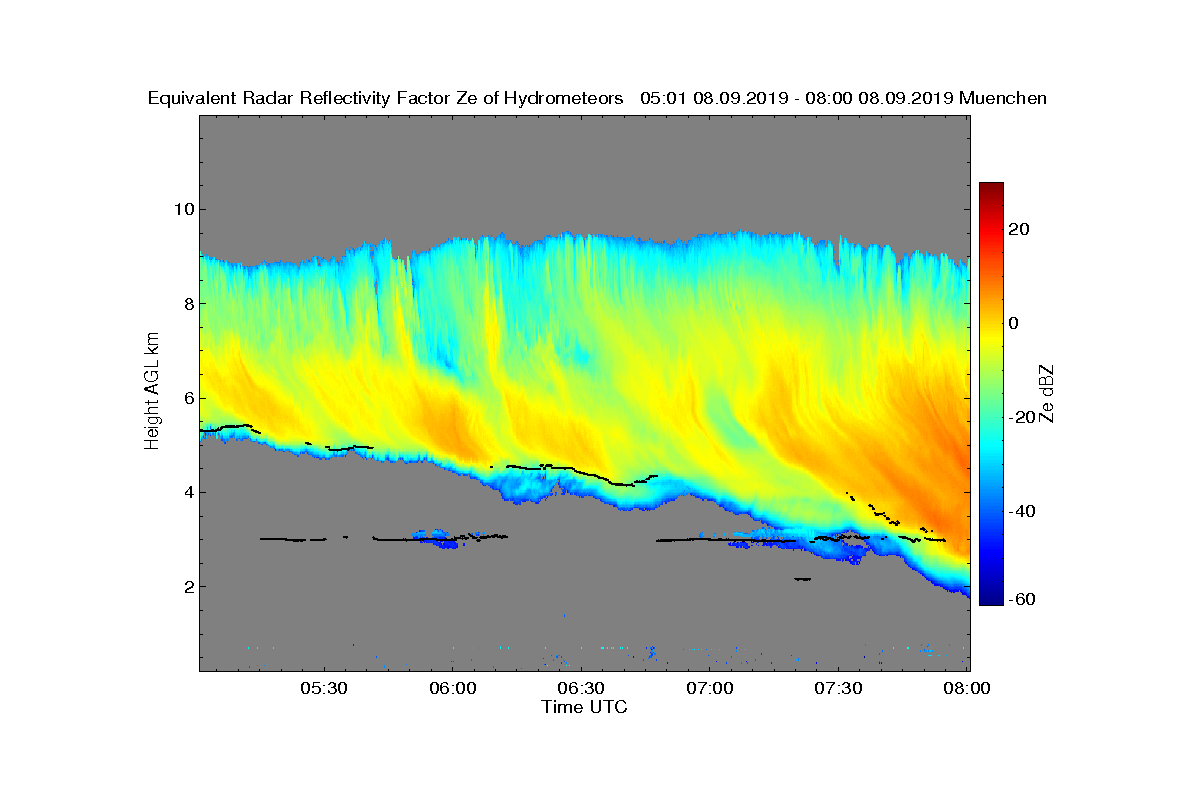
Task: Click the height tick label 2
Action: (x=187, y=586)
